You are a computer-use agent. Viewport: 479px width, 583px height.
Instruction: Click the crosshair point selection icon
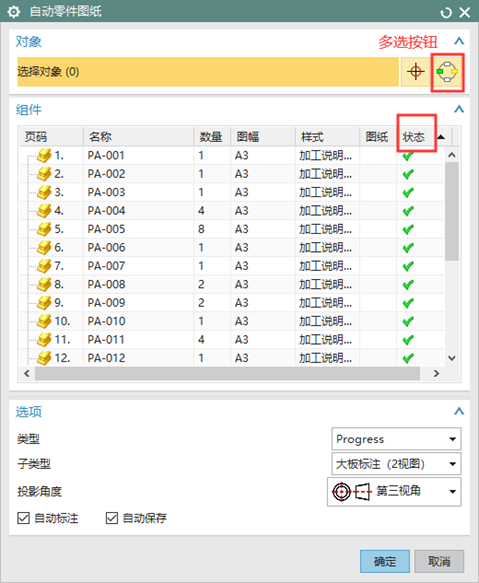(x=415, y=71)
